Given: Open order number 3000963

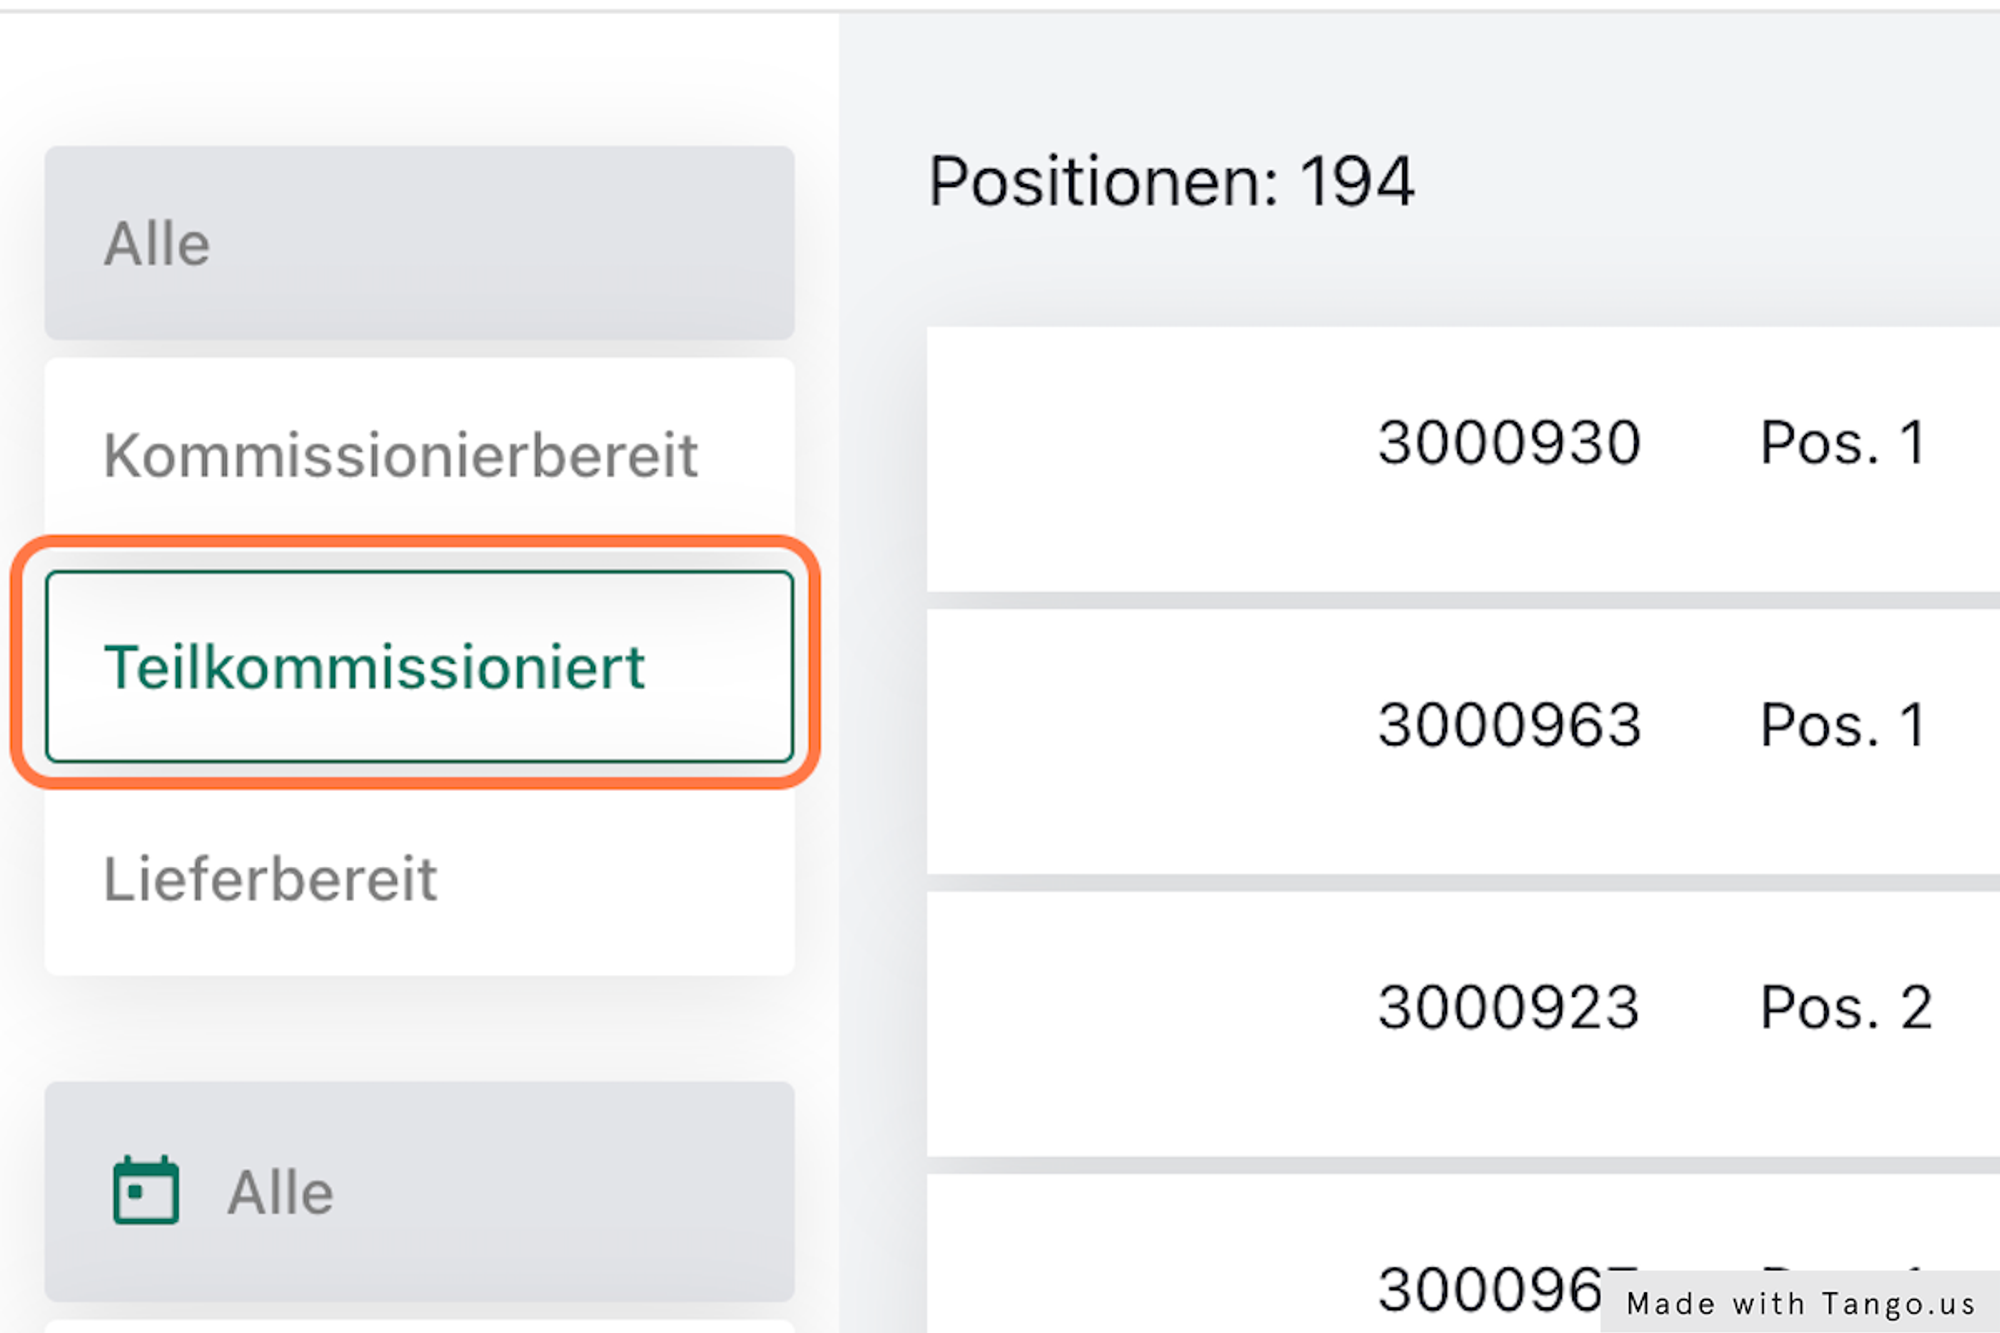Looking at the screenshot, I should pos(1509,724).
